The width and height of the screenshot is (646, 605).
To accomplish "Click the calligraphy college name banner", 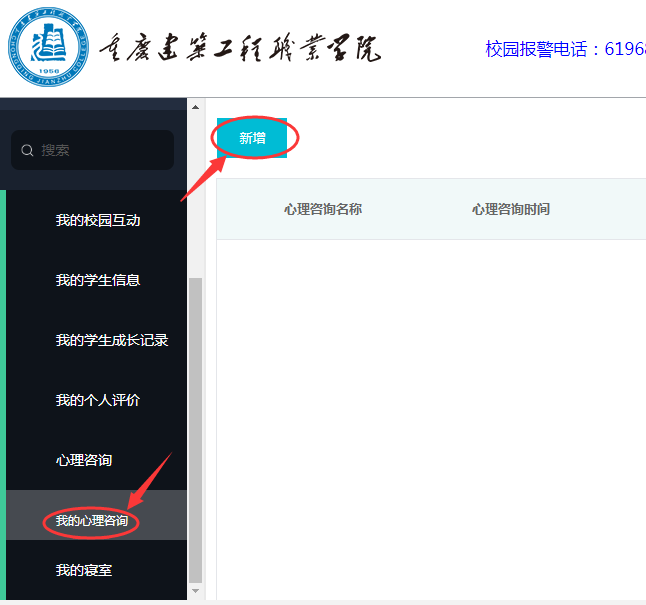I will pos(240,49).
